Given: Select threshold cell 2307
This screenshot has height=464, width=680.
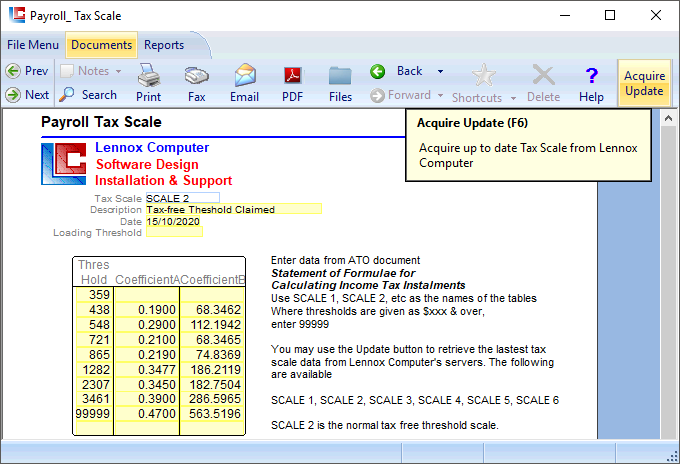Looking at the screenshot, I should point(94,384).
